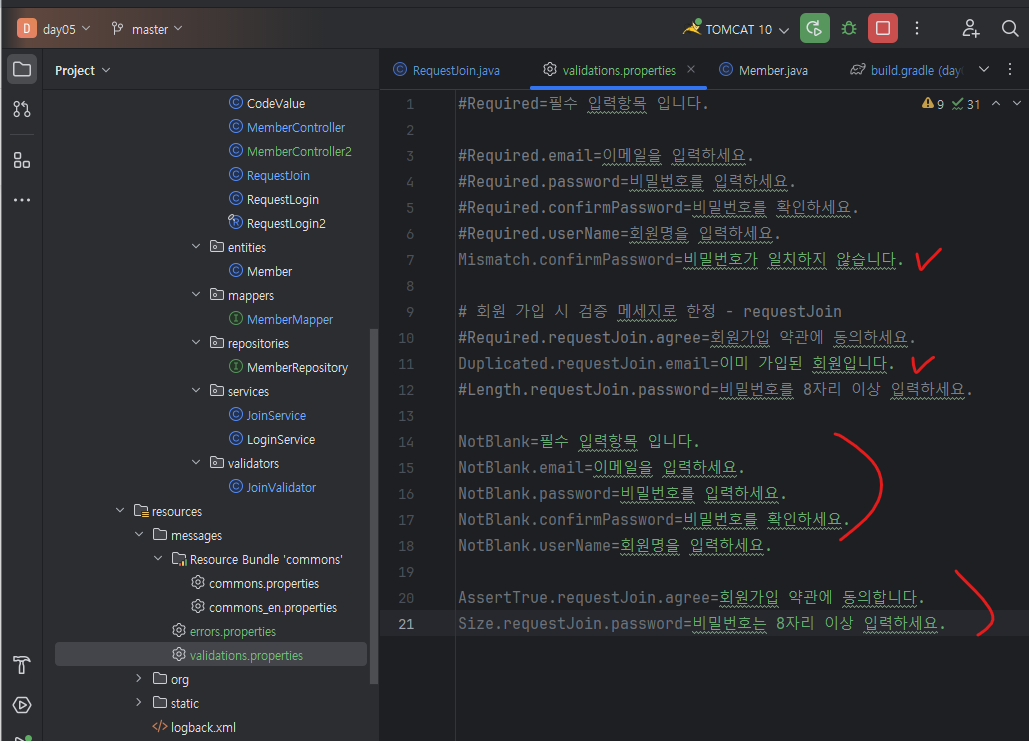Switch to the RequestJoin.java tab
Image resolution: width=1029 pixels, height=741 pixels.
[455, 70]
